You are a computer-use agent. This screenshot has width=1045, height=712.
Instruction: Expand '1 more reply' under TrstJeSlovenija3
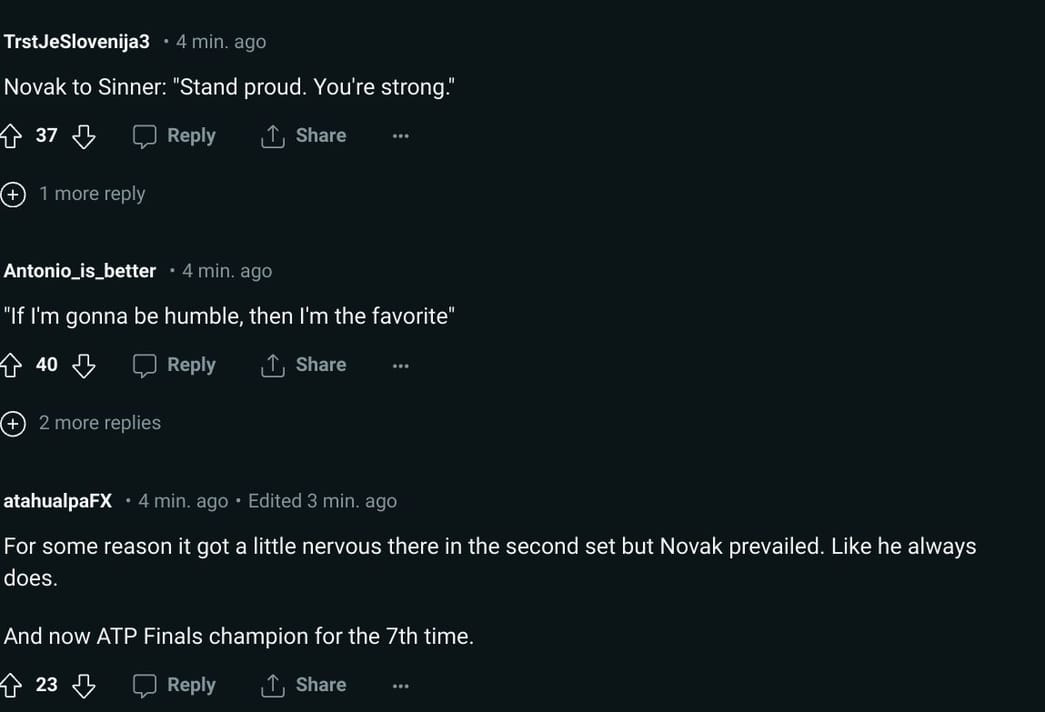click(x=92, y=193)
